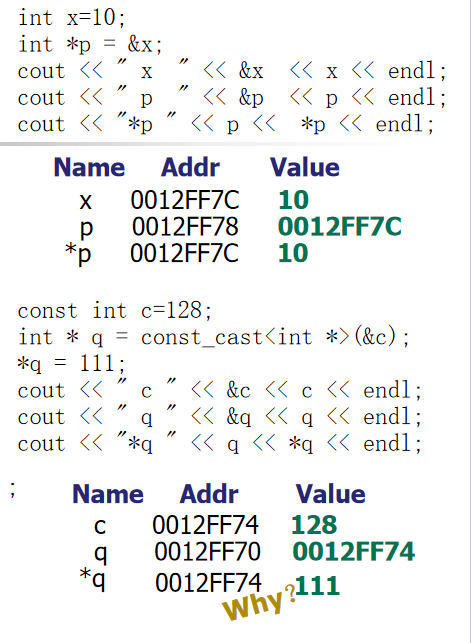Click the address 0012FF78

(185, 227)
